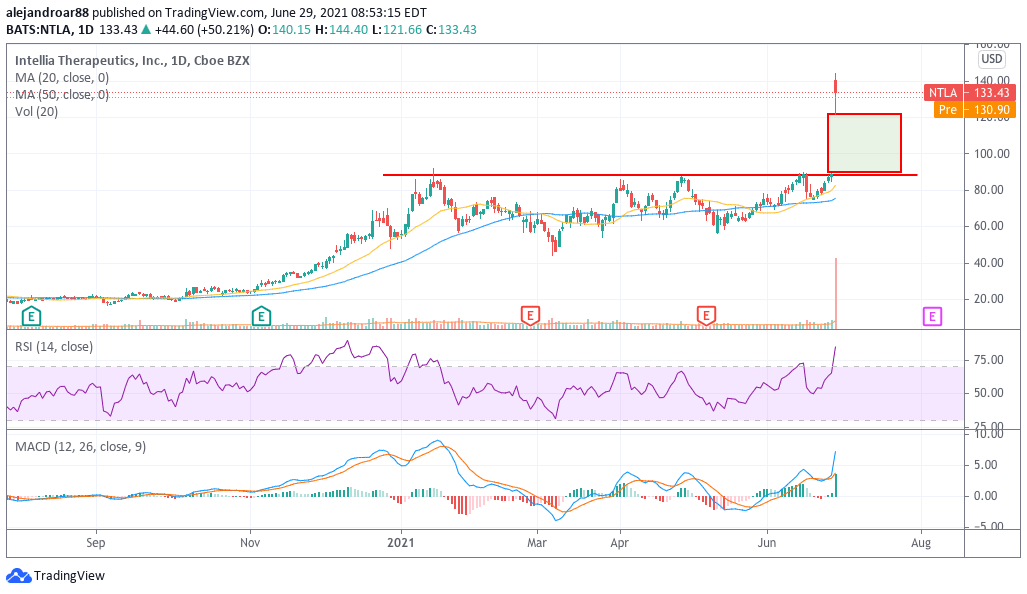Select the RSI (14, close) legend
This screenshot has width=1027, height=594.
[x=54, y=346]
